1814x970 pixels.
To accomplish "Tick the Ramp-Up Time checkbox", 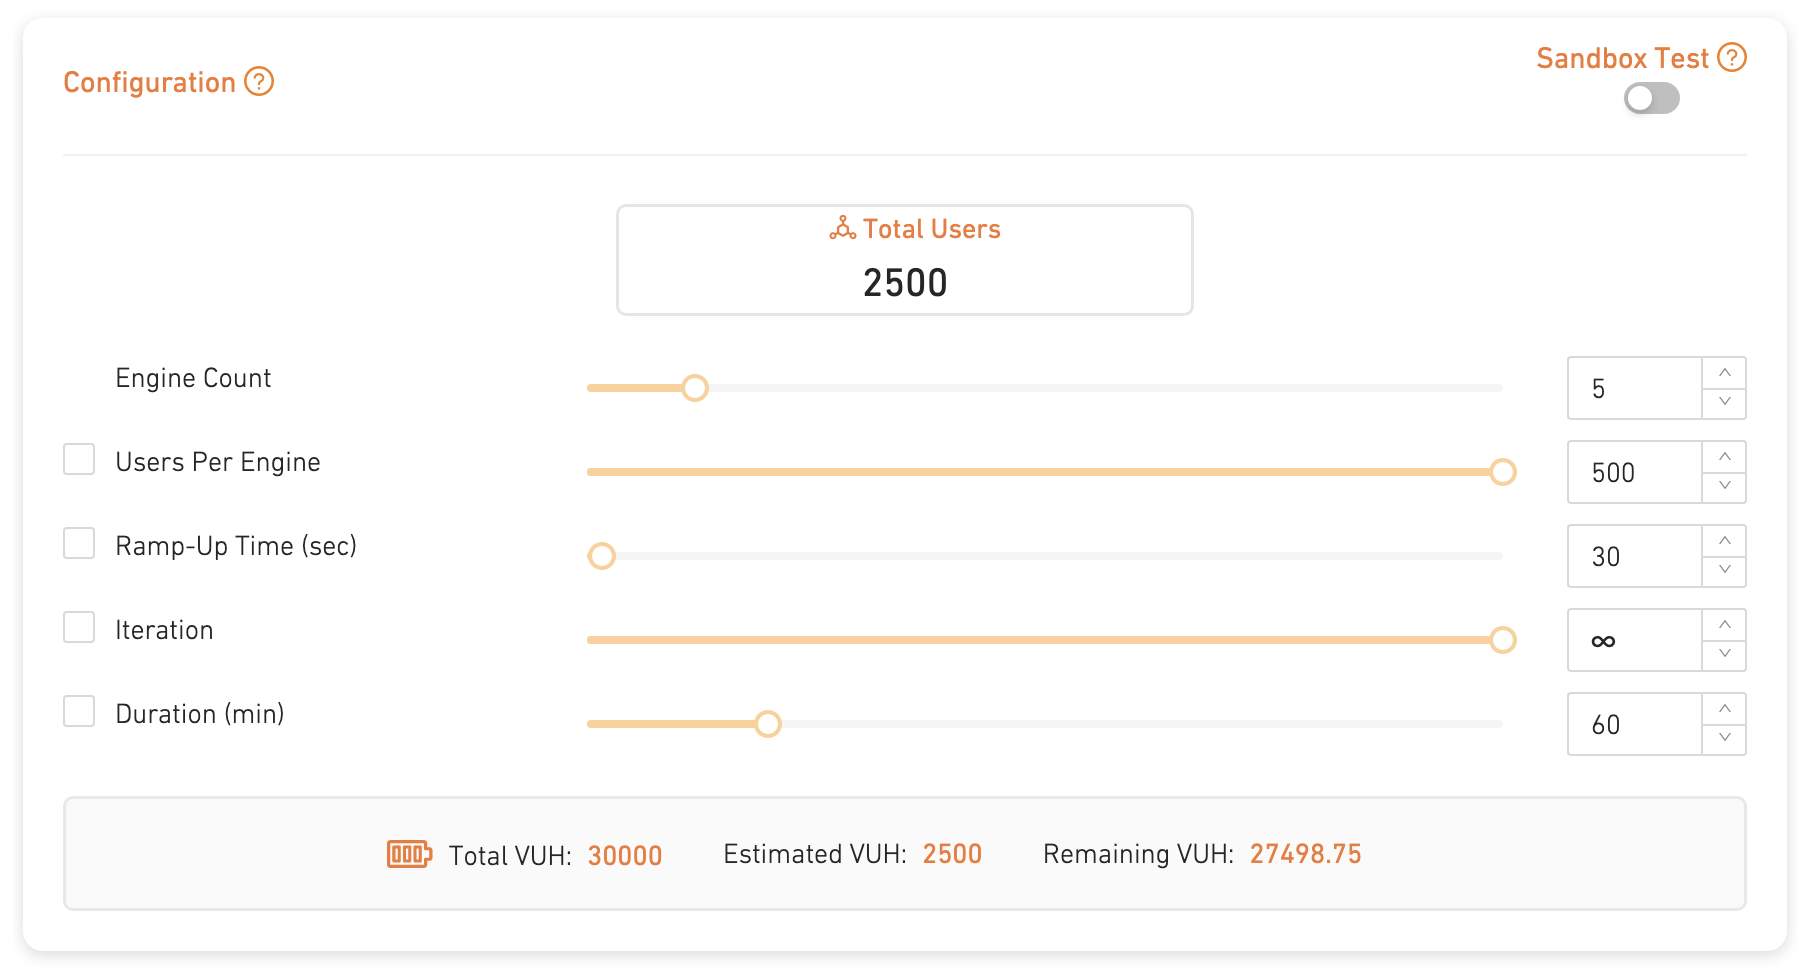I will (x=79, y=544).
